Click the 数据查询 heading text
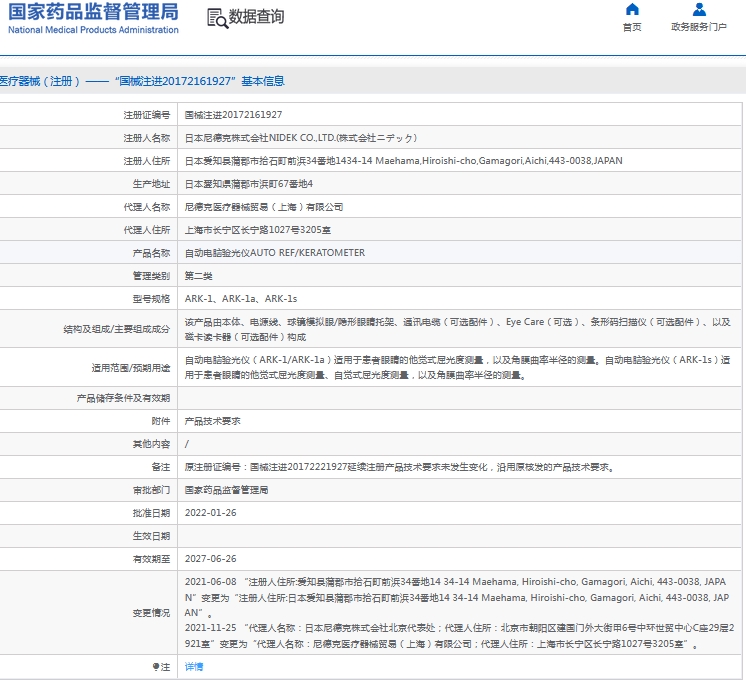The width and height of the screenshot is (746, 682). coord(256,17)
